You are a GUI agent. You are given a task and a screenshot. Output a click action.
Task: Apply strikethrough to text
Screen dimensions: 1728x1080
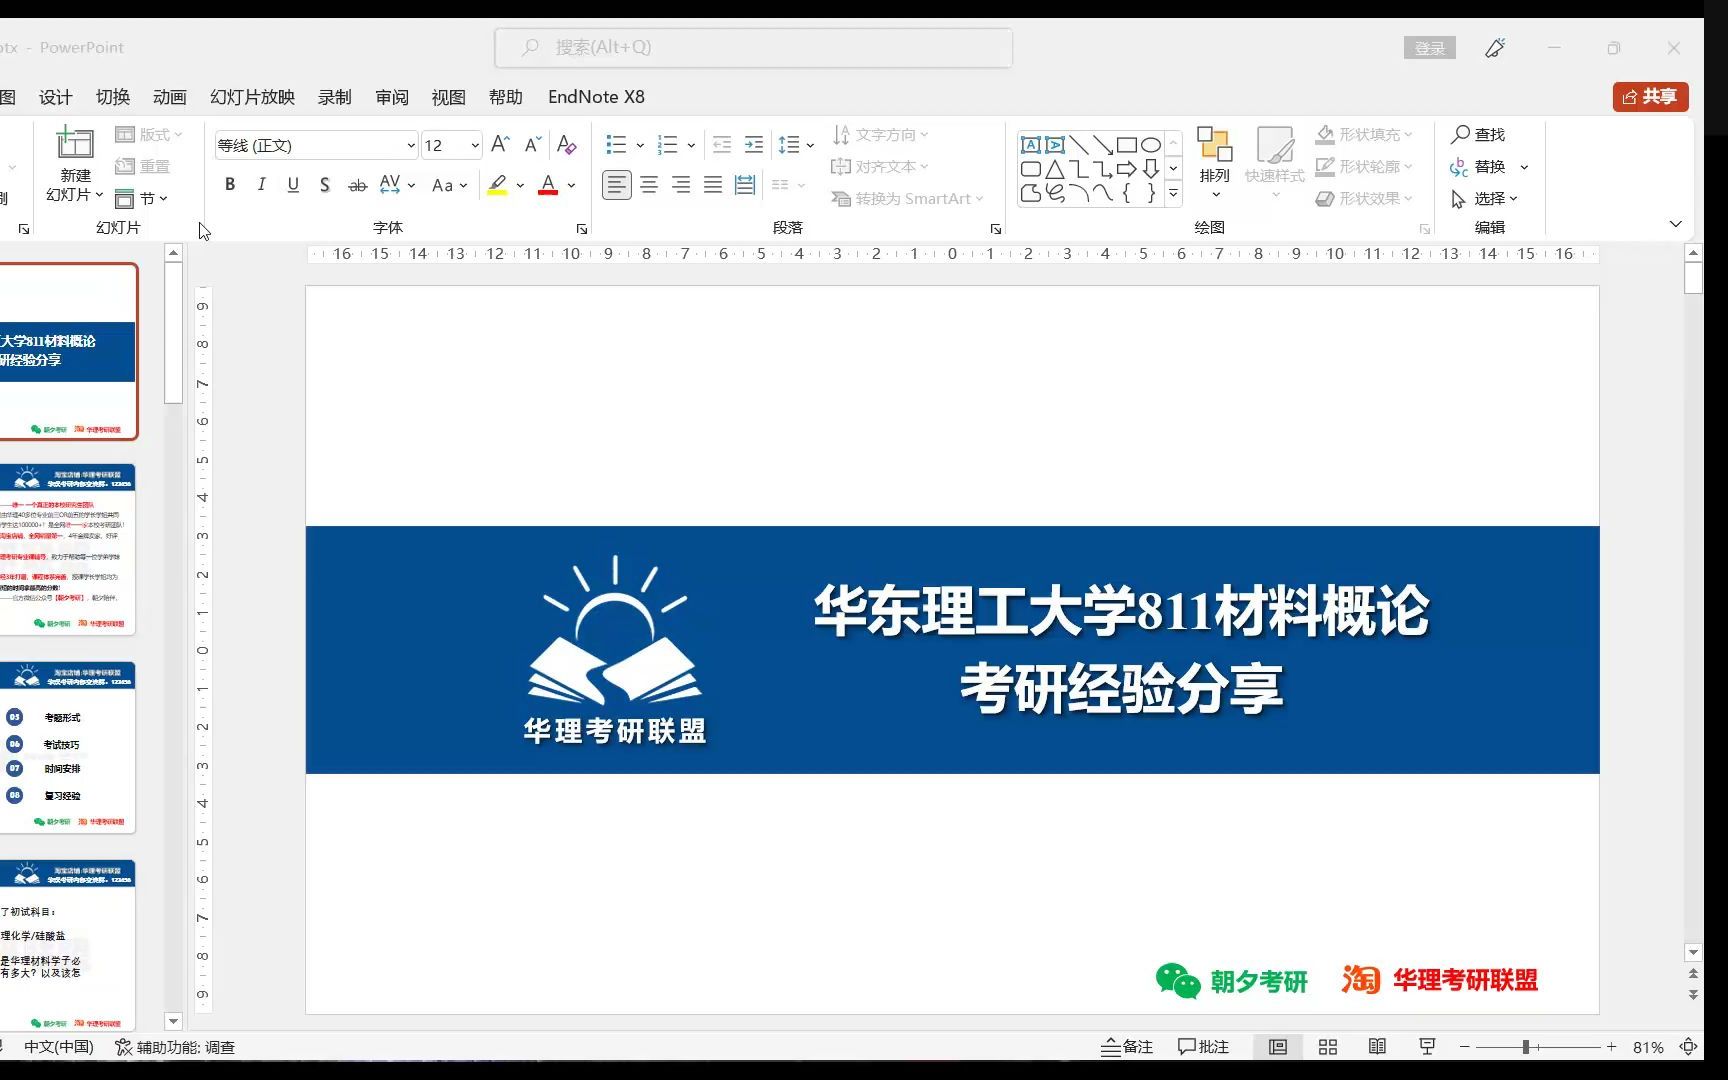pyautogui.click(x=357, y=185)
